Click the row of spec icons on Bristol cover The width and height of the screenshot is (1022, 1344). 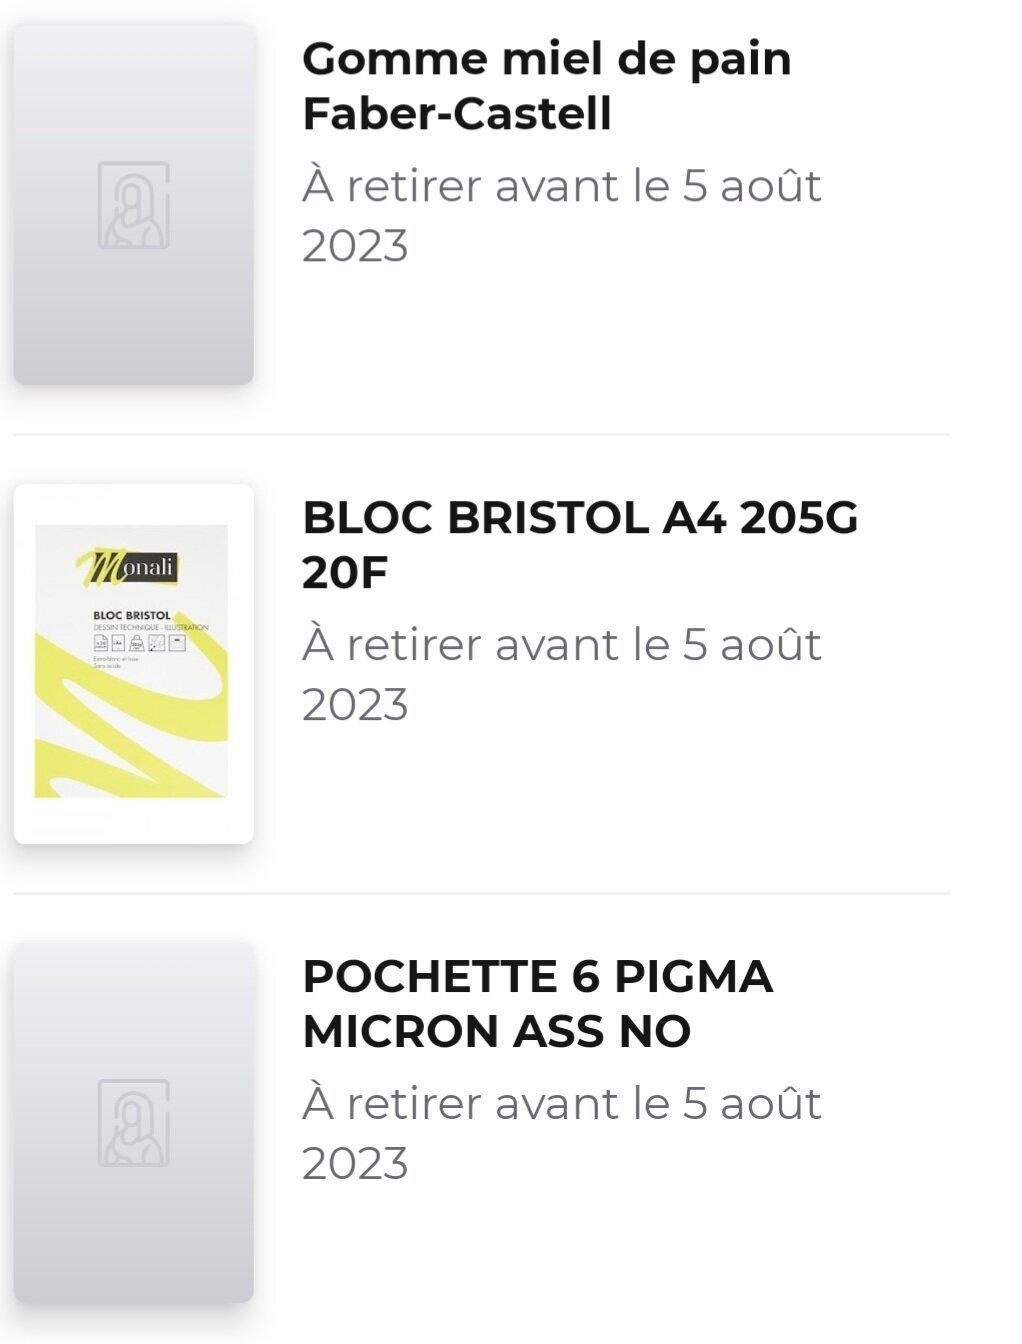click(139, 643)
